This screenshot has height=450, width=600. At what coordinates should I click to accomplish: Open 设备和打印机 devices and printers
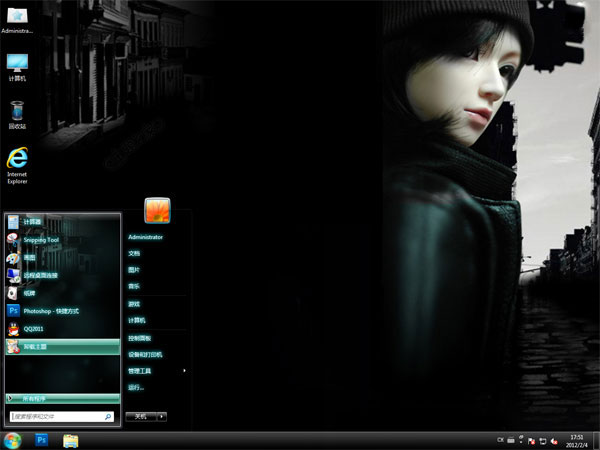(x=145, y=355)
